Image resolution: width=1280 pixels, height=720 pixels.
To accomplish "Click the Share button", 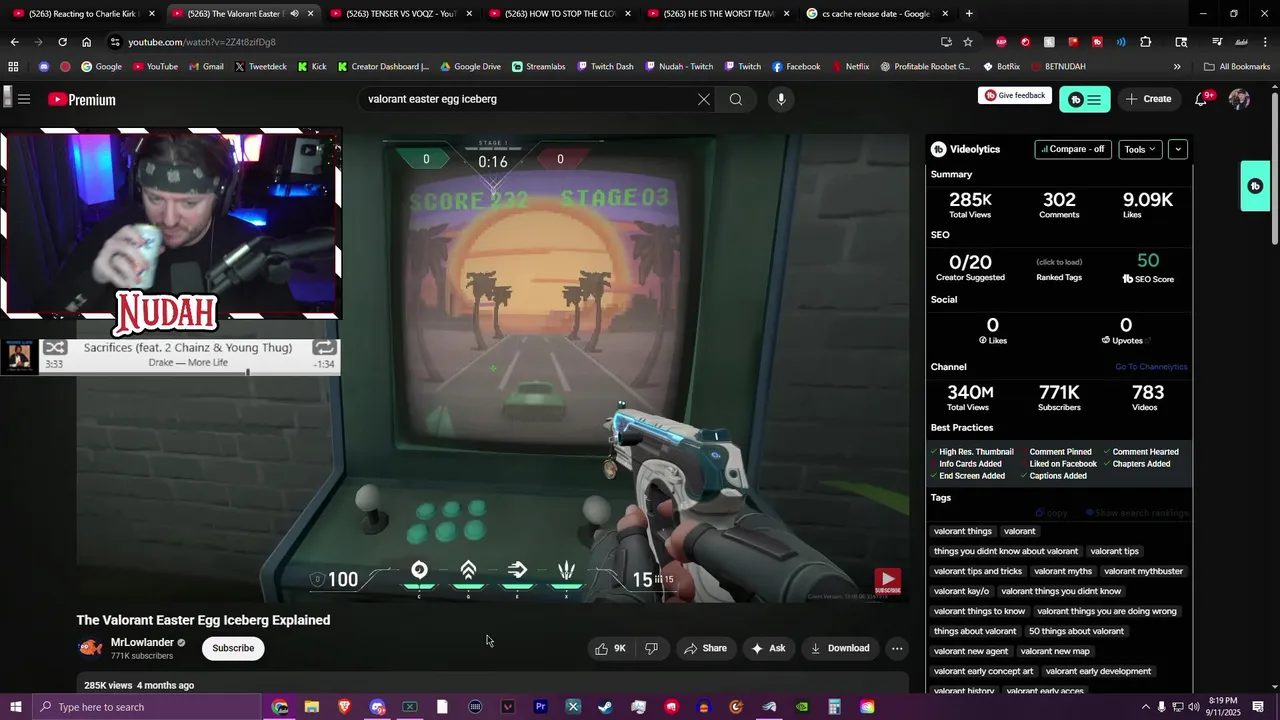I will tap(706, 648).
